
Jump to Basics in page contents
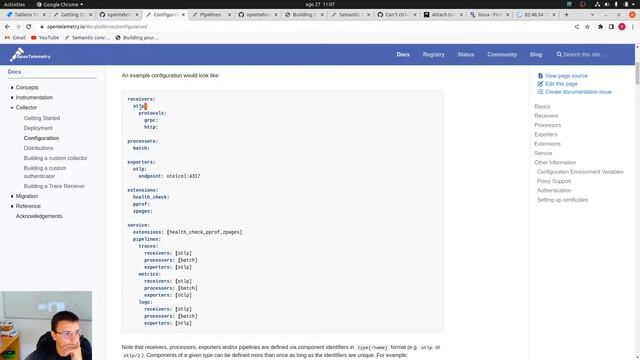pyautogui.click(x=542, y=107)
